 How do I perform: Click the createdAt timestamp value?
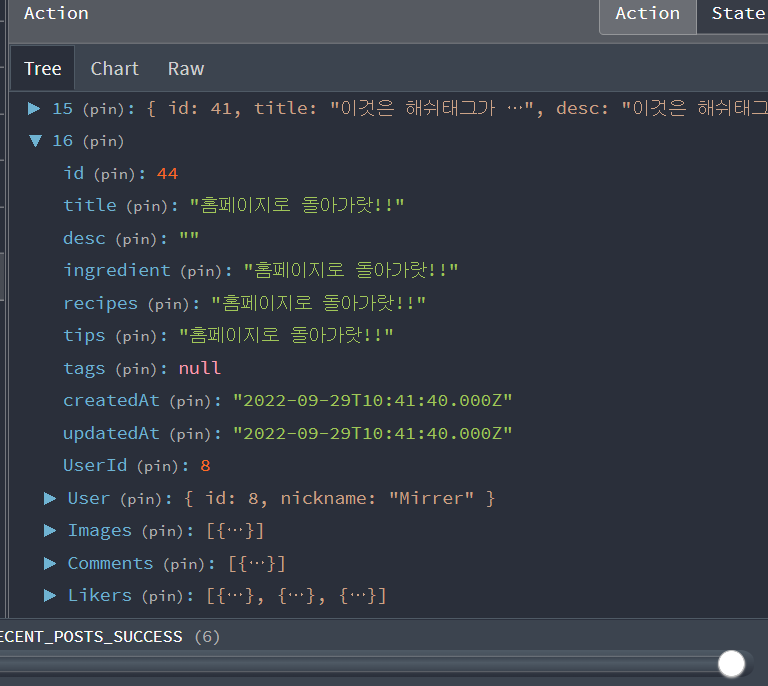373,401
